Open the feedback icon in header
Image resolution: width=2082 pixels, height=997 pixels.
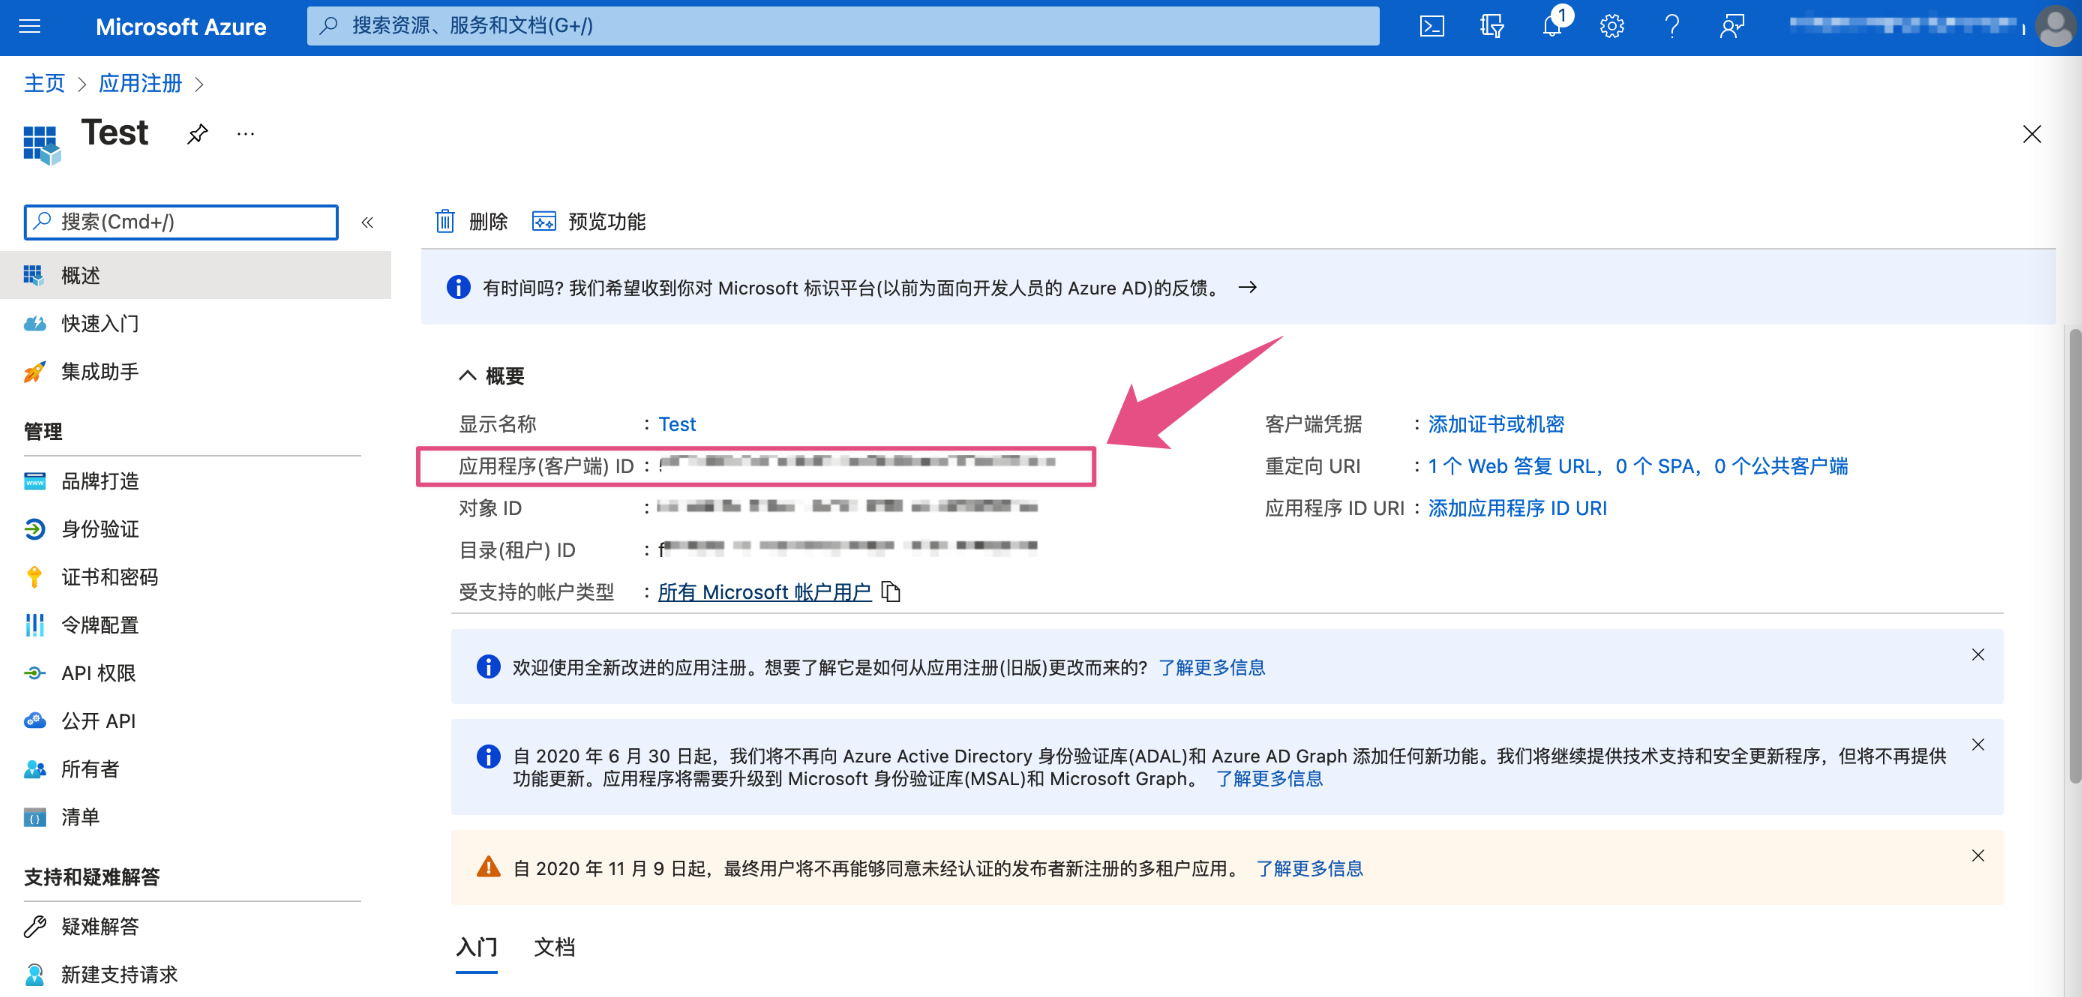pos(1732,27)
